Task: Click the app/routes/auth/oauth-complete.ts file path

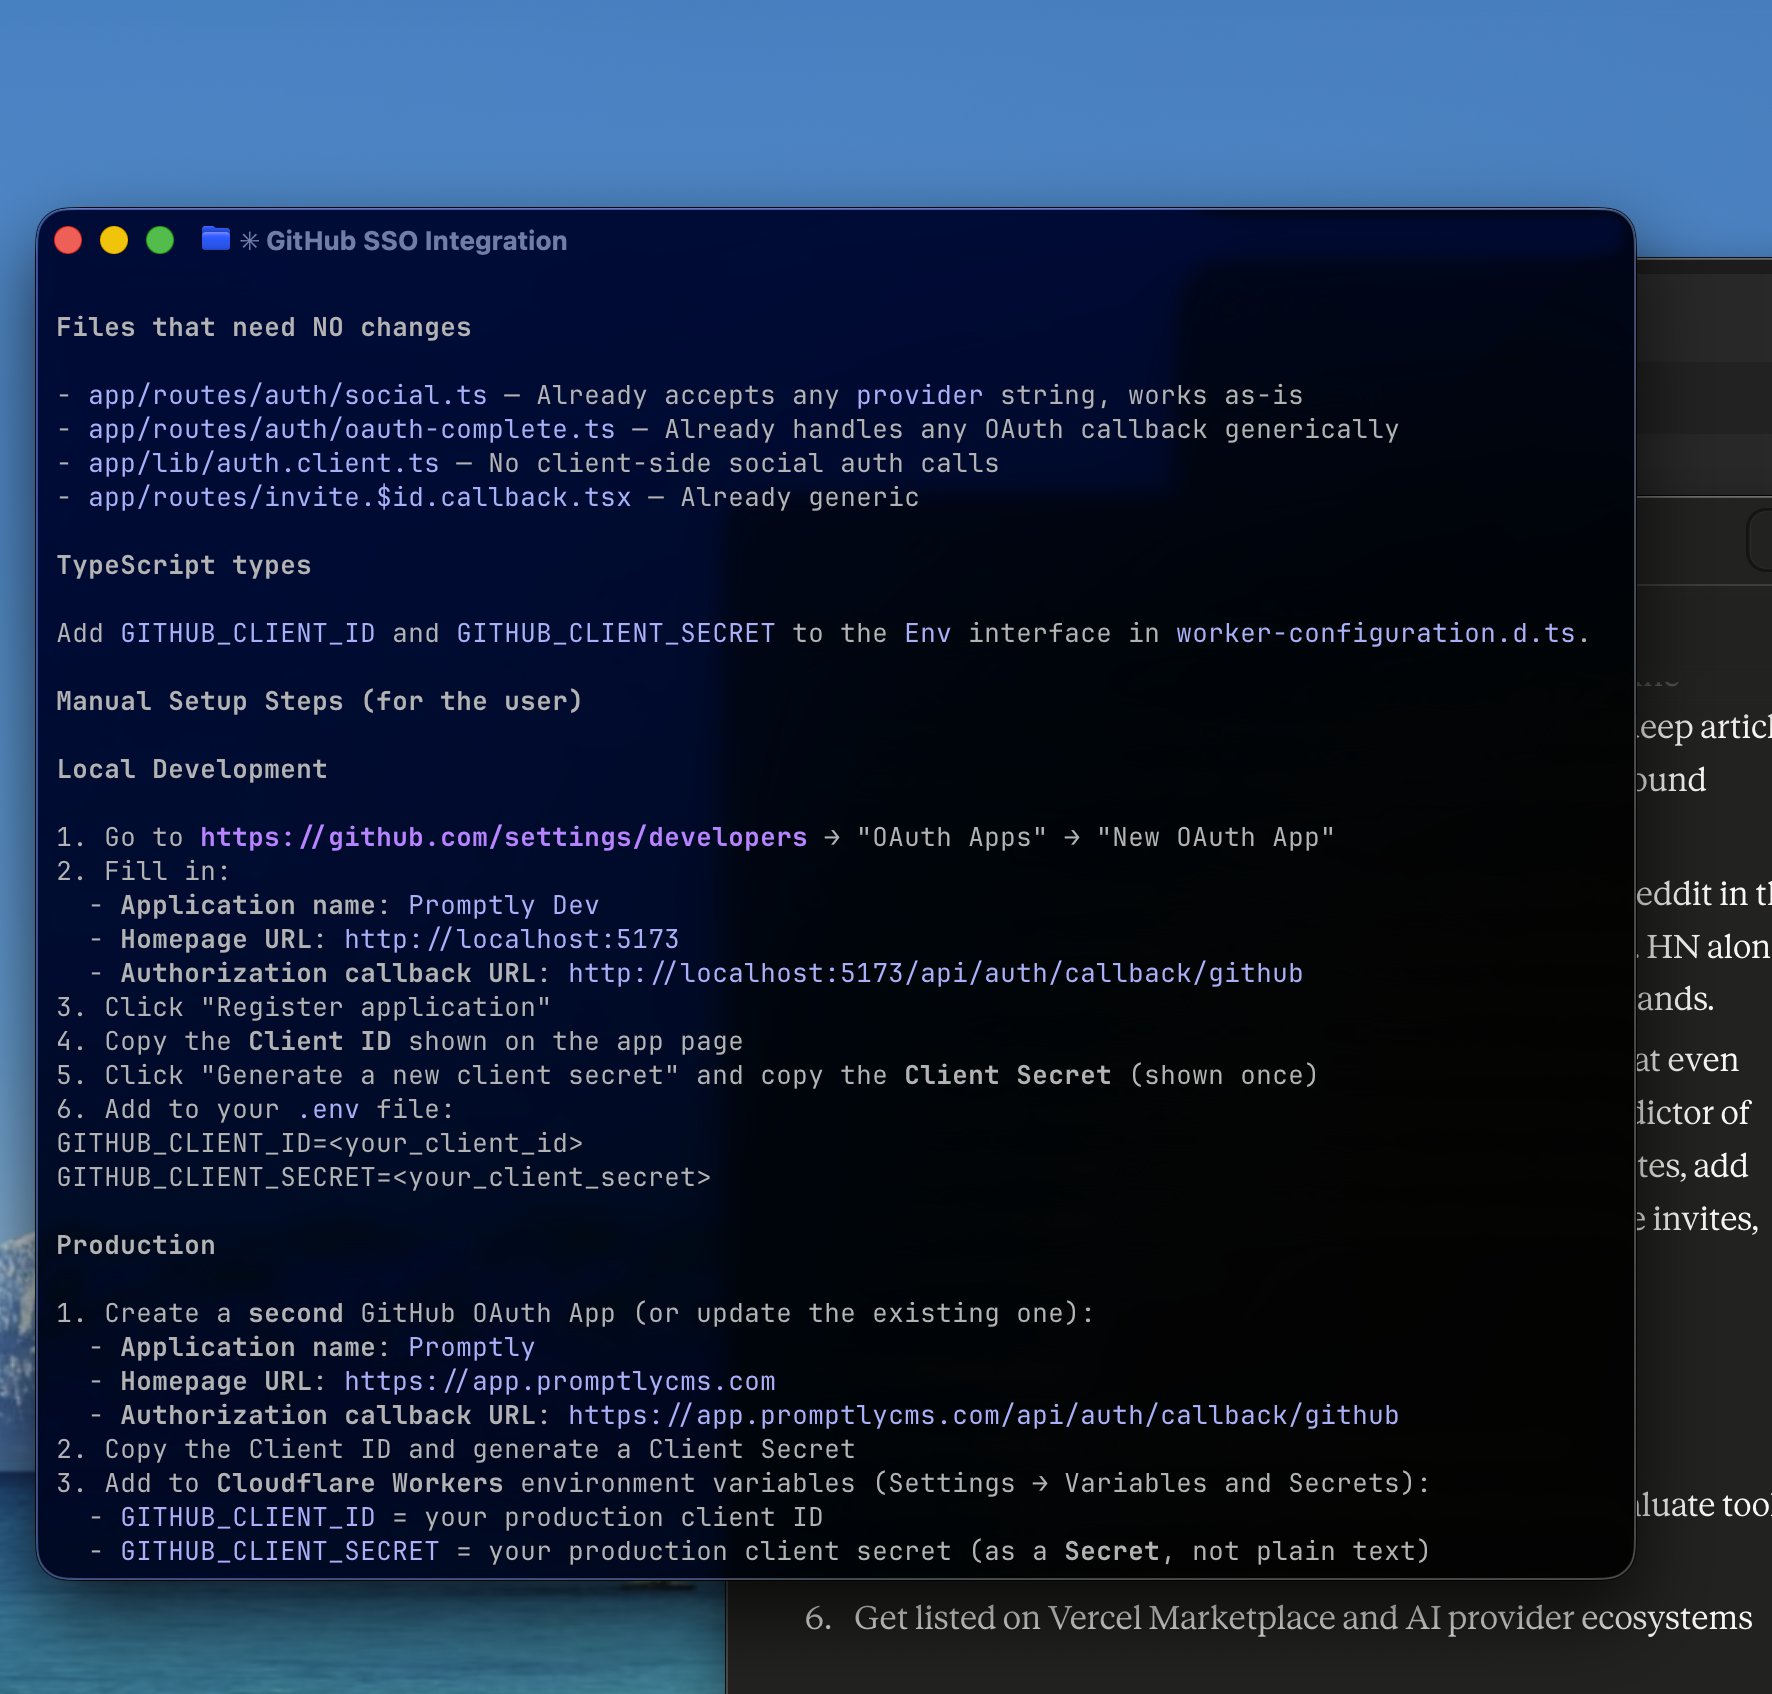Action: pyautogui.click(x=352, y=429)
